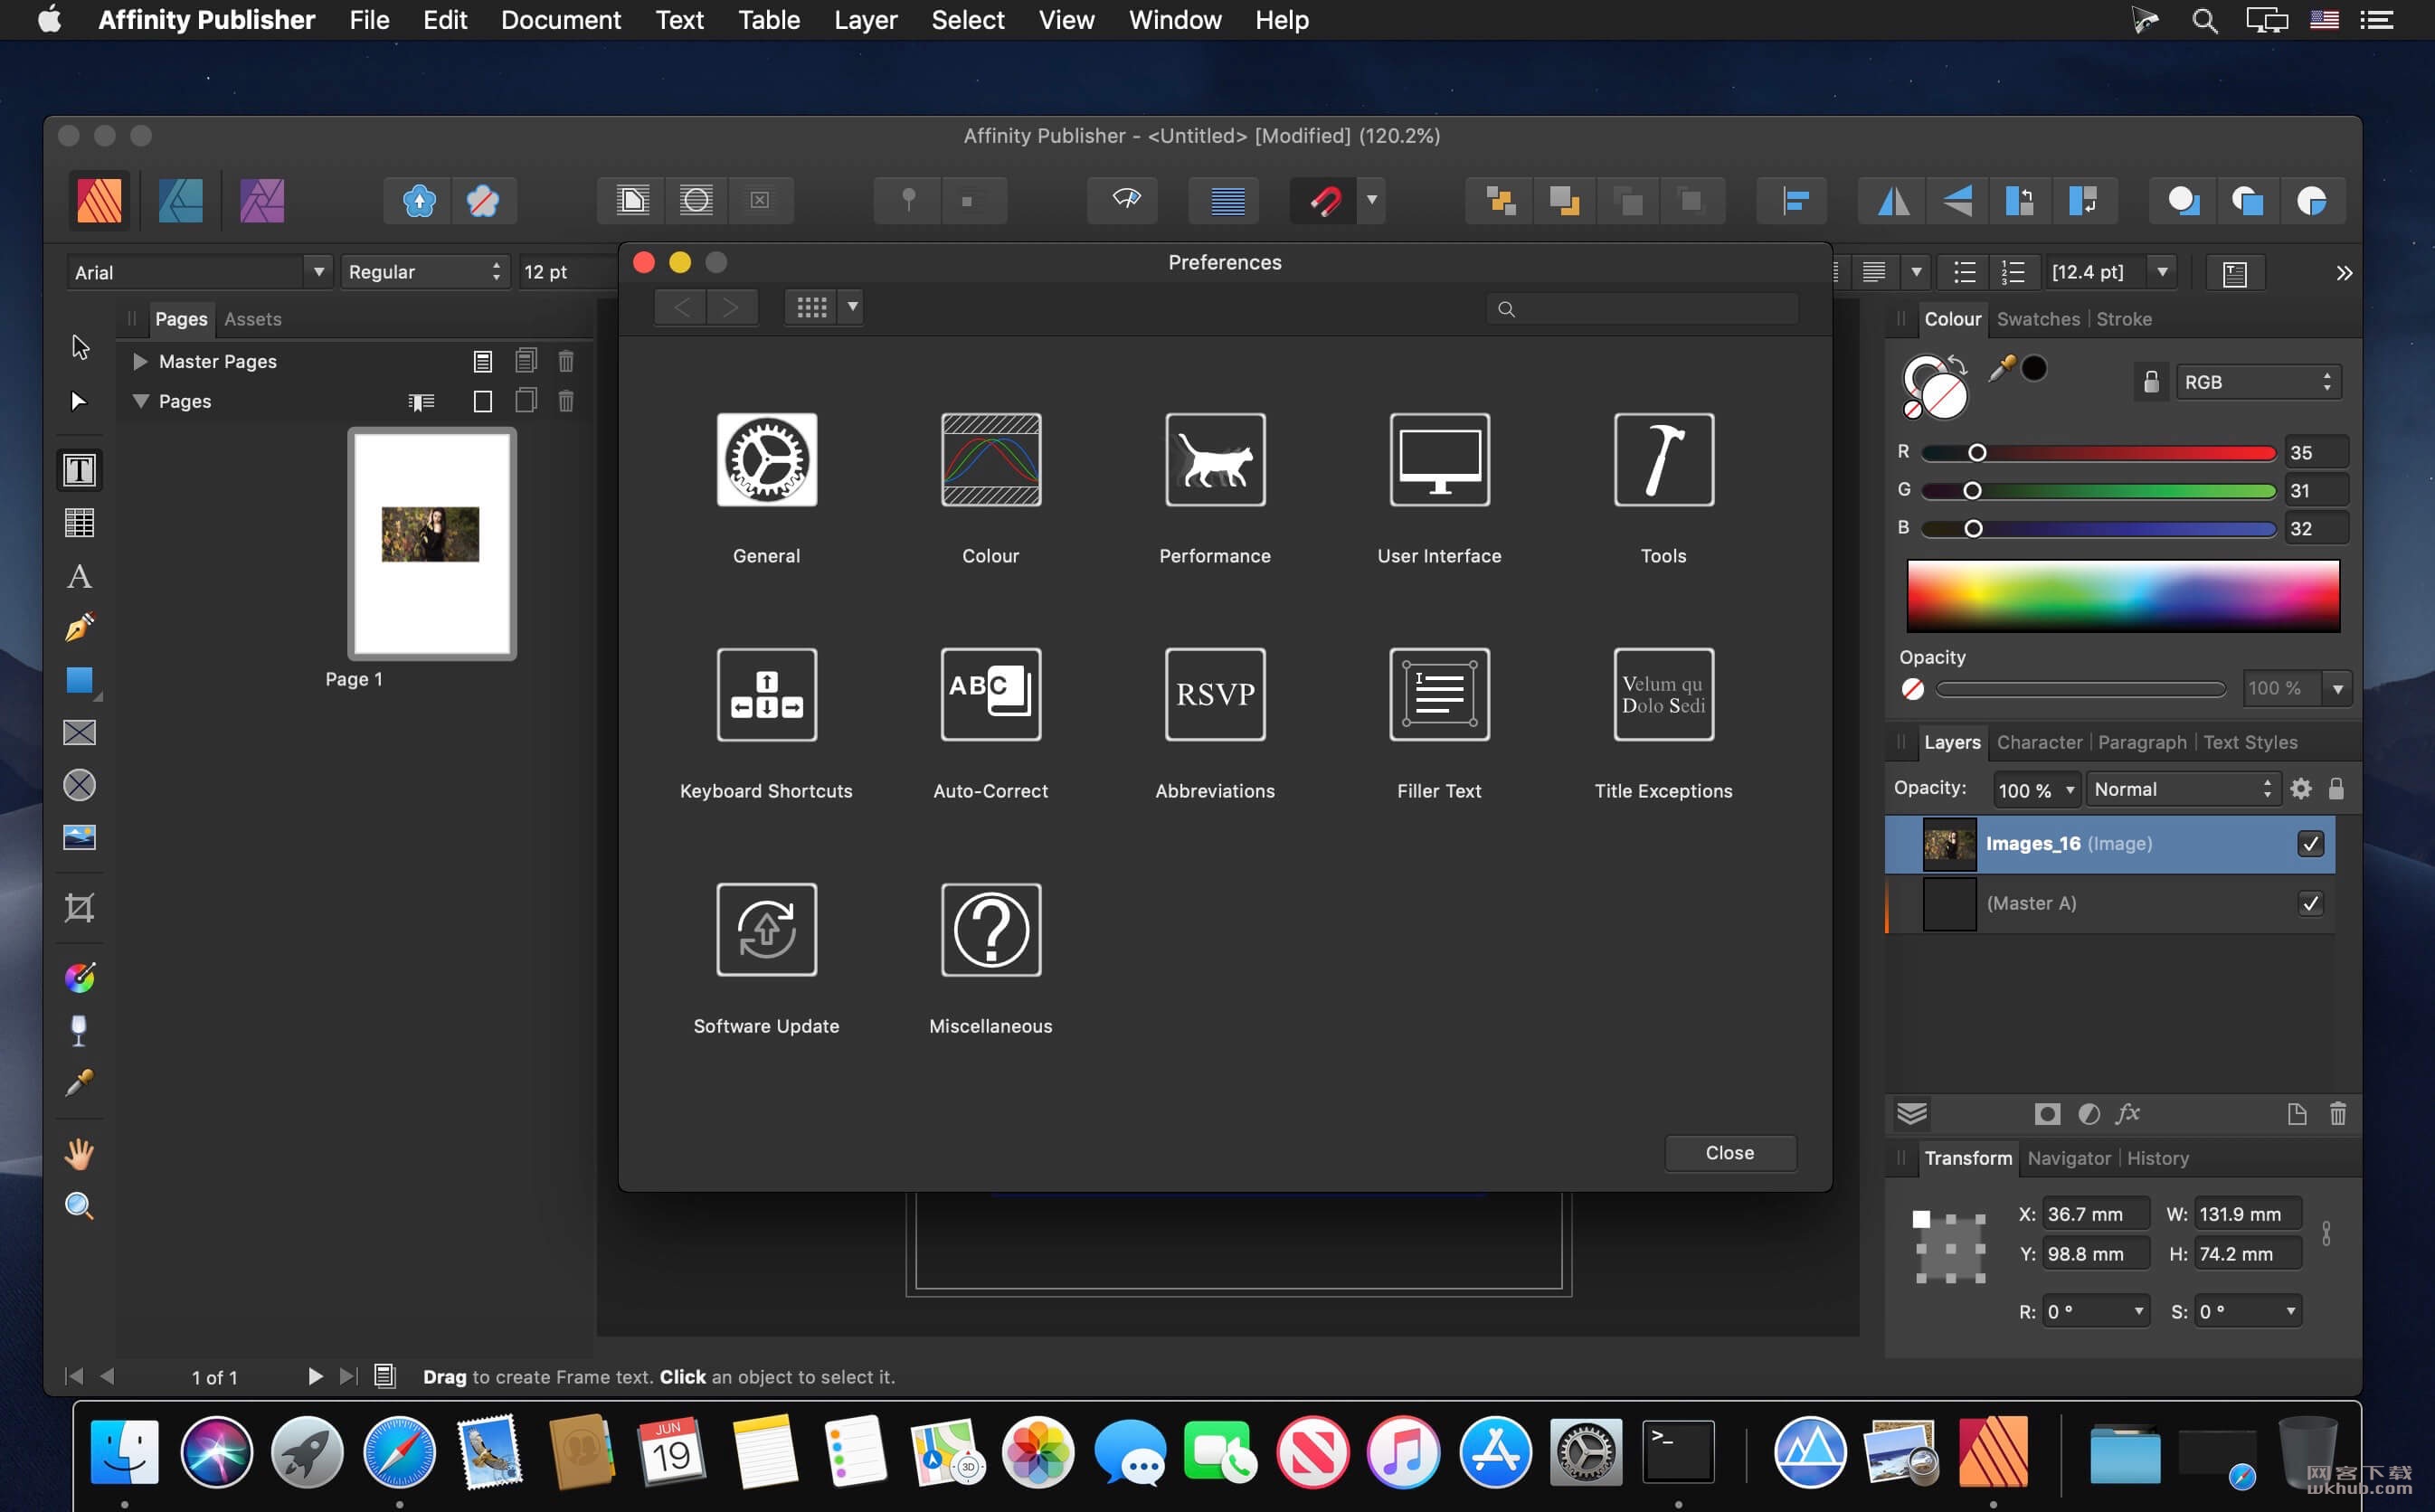The image size is (2435, 1512).
Task: Select the Place Image tool
Action: (79, 837)
